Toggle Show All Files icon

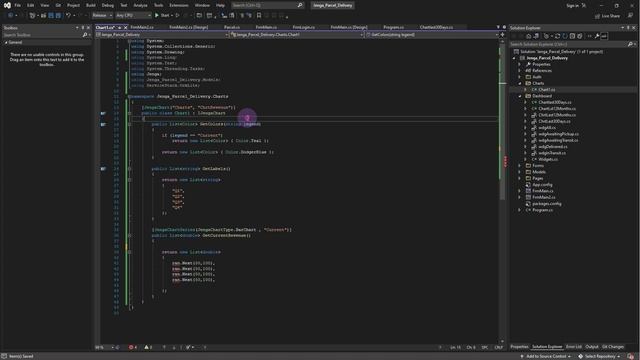tap(580, 36)
